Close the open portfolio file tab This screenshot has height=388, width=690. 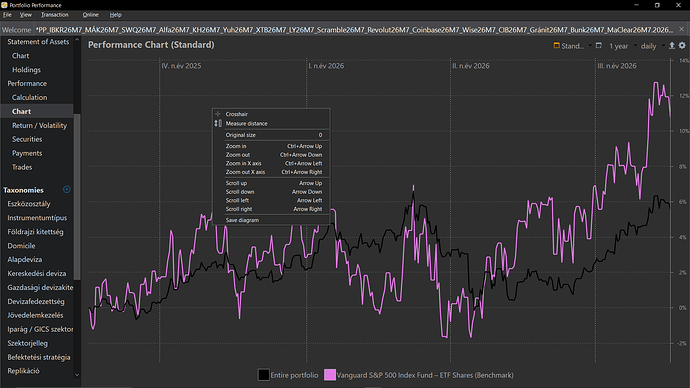682,29
